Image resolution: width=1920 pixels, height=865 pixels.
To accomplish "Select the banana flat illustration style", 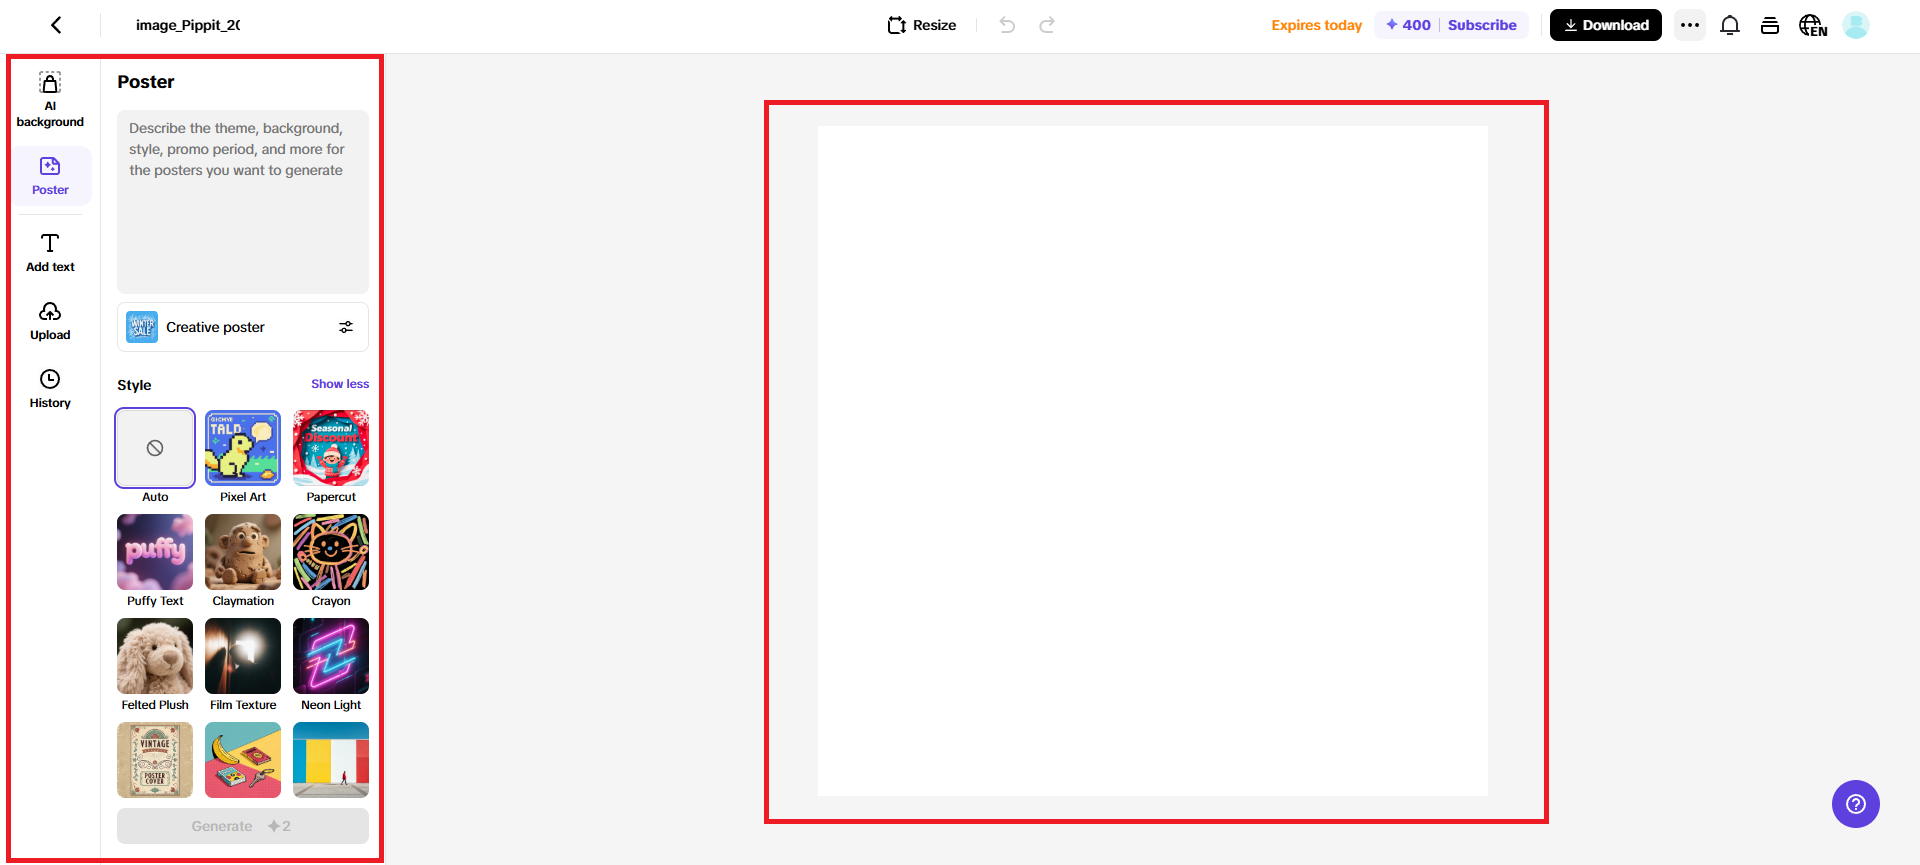I will pyautogui.click(x=243, y=760).
